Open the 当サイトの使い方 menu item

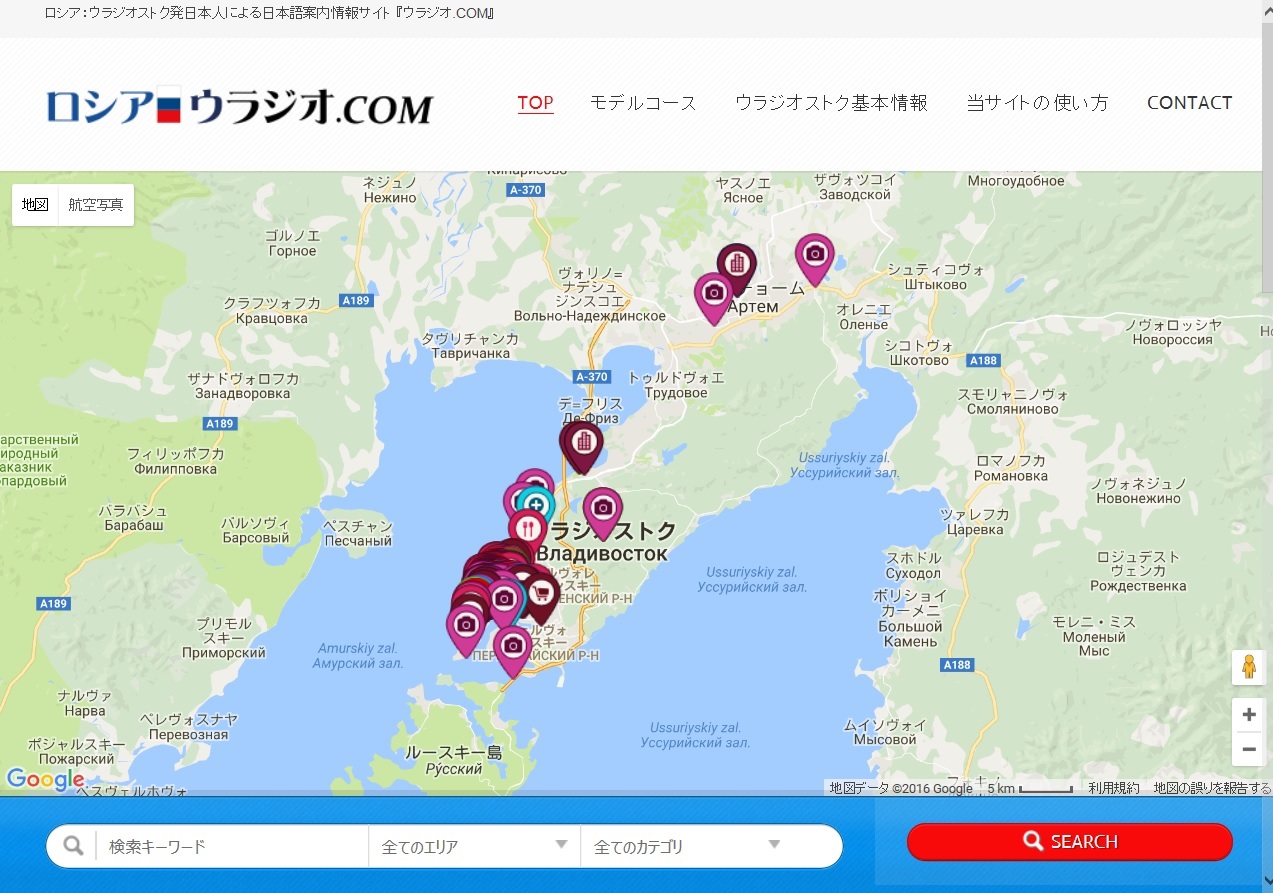coord(1037,102)
